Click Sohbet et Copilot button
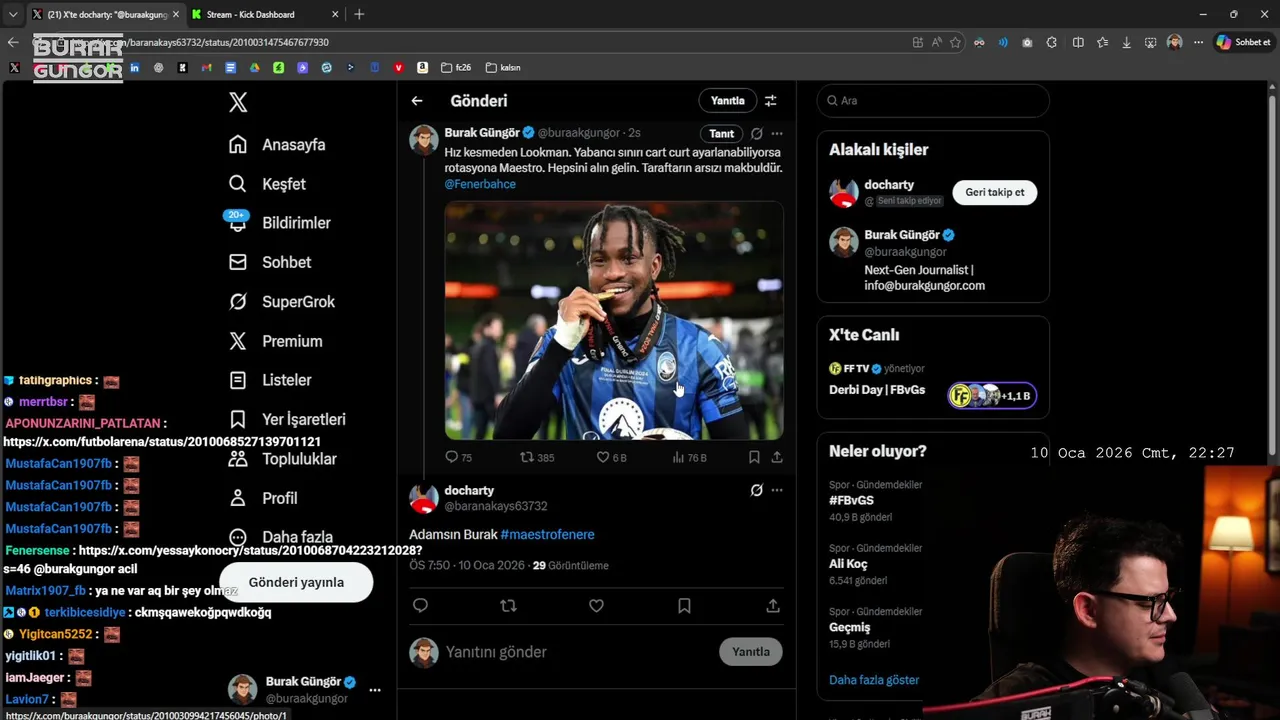This screenshot has height=720, width=1280. pyautogui.click(x=1243, y=42)
